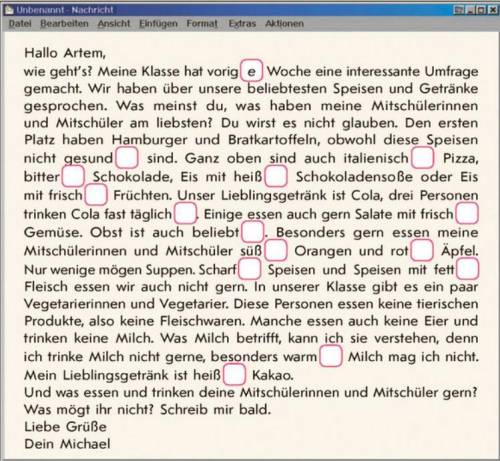Open the Extras menu
This screenshot has height=461, width=500.
point(242,24)
